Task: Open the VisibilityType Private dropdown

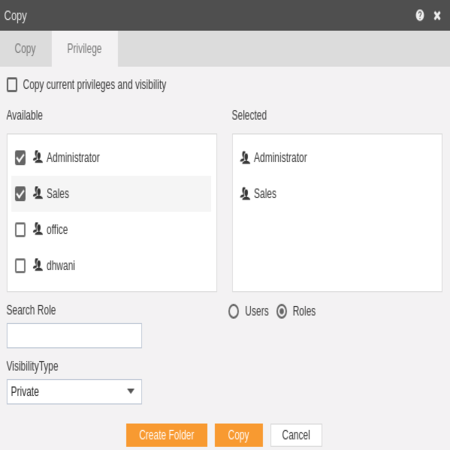Action: pos(74,392)
